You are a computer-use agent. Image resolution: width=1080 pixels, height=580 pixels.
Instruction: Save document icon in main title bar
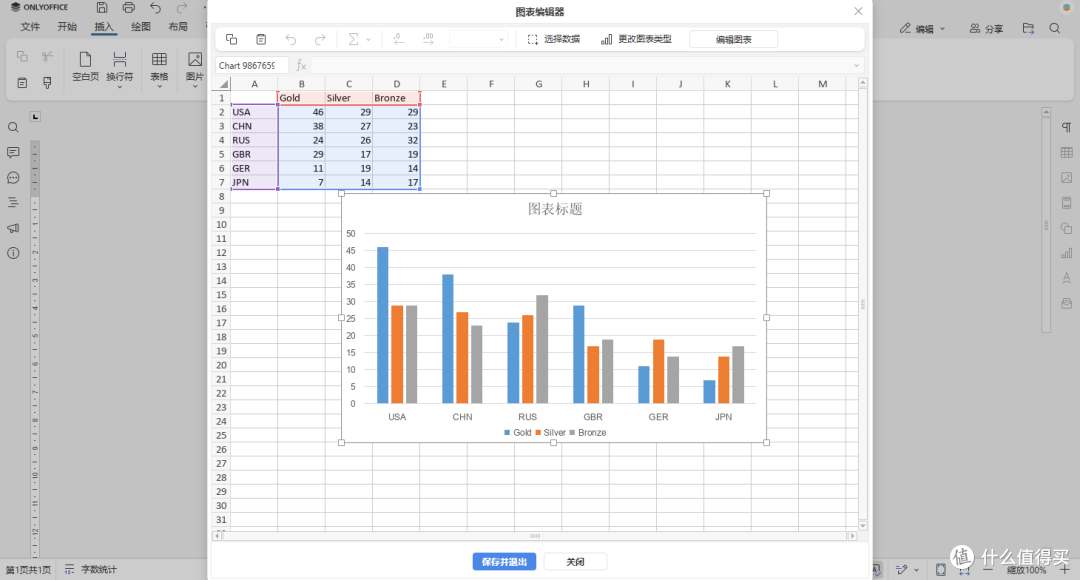[x=101, y=8]
